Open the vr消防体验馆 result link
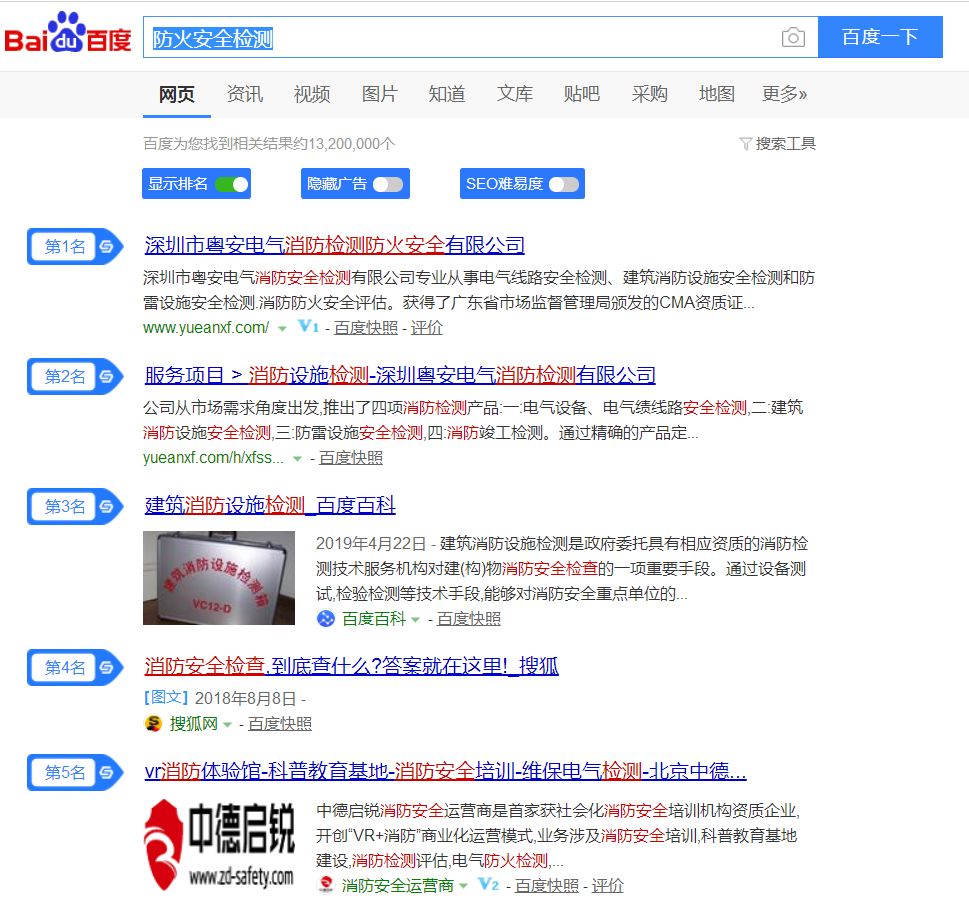 (x=446, y=771)
